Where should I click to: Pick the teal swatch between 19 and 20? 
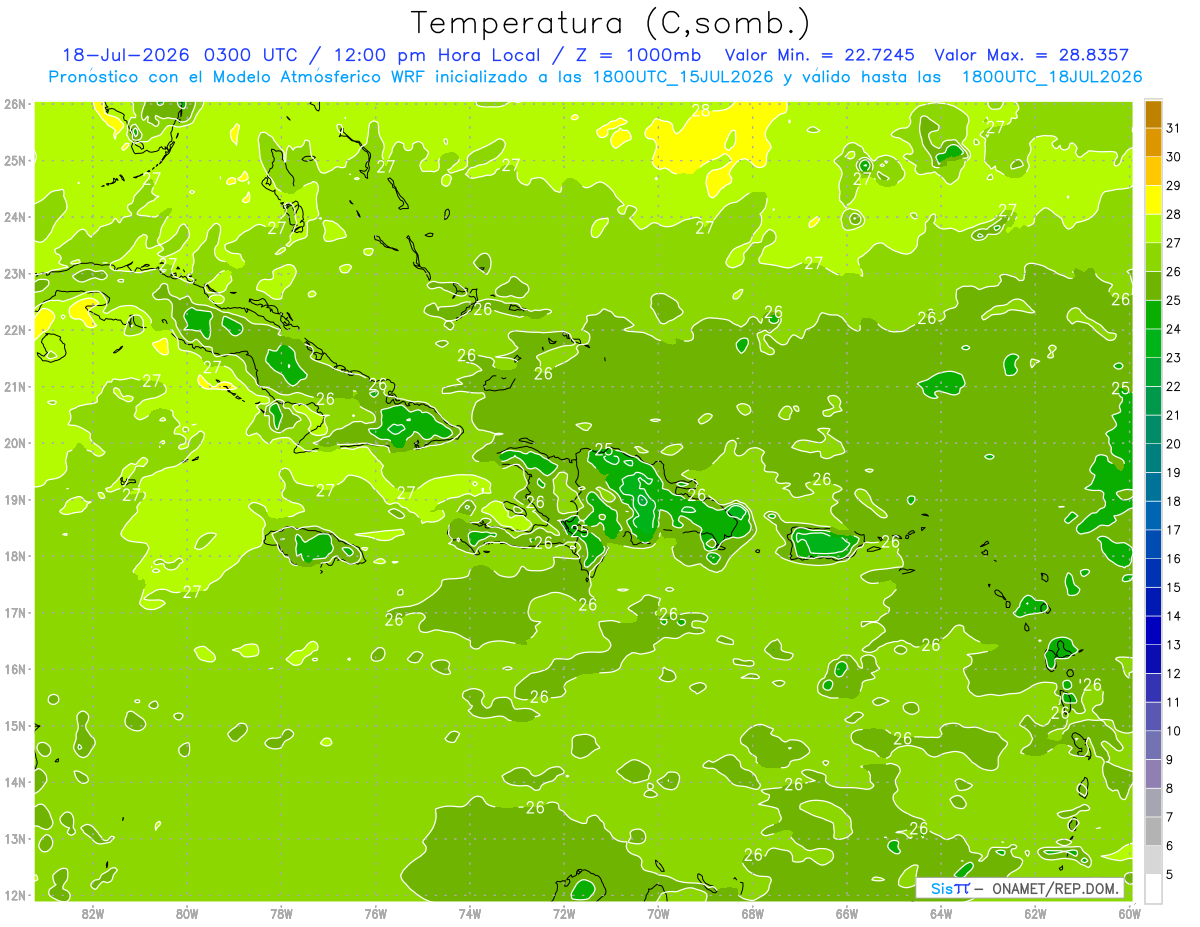[1153, 458]
